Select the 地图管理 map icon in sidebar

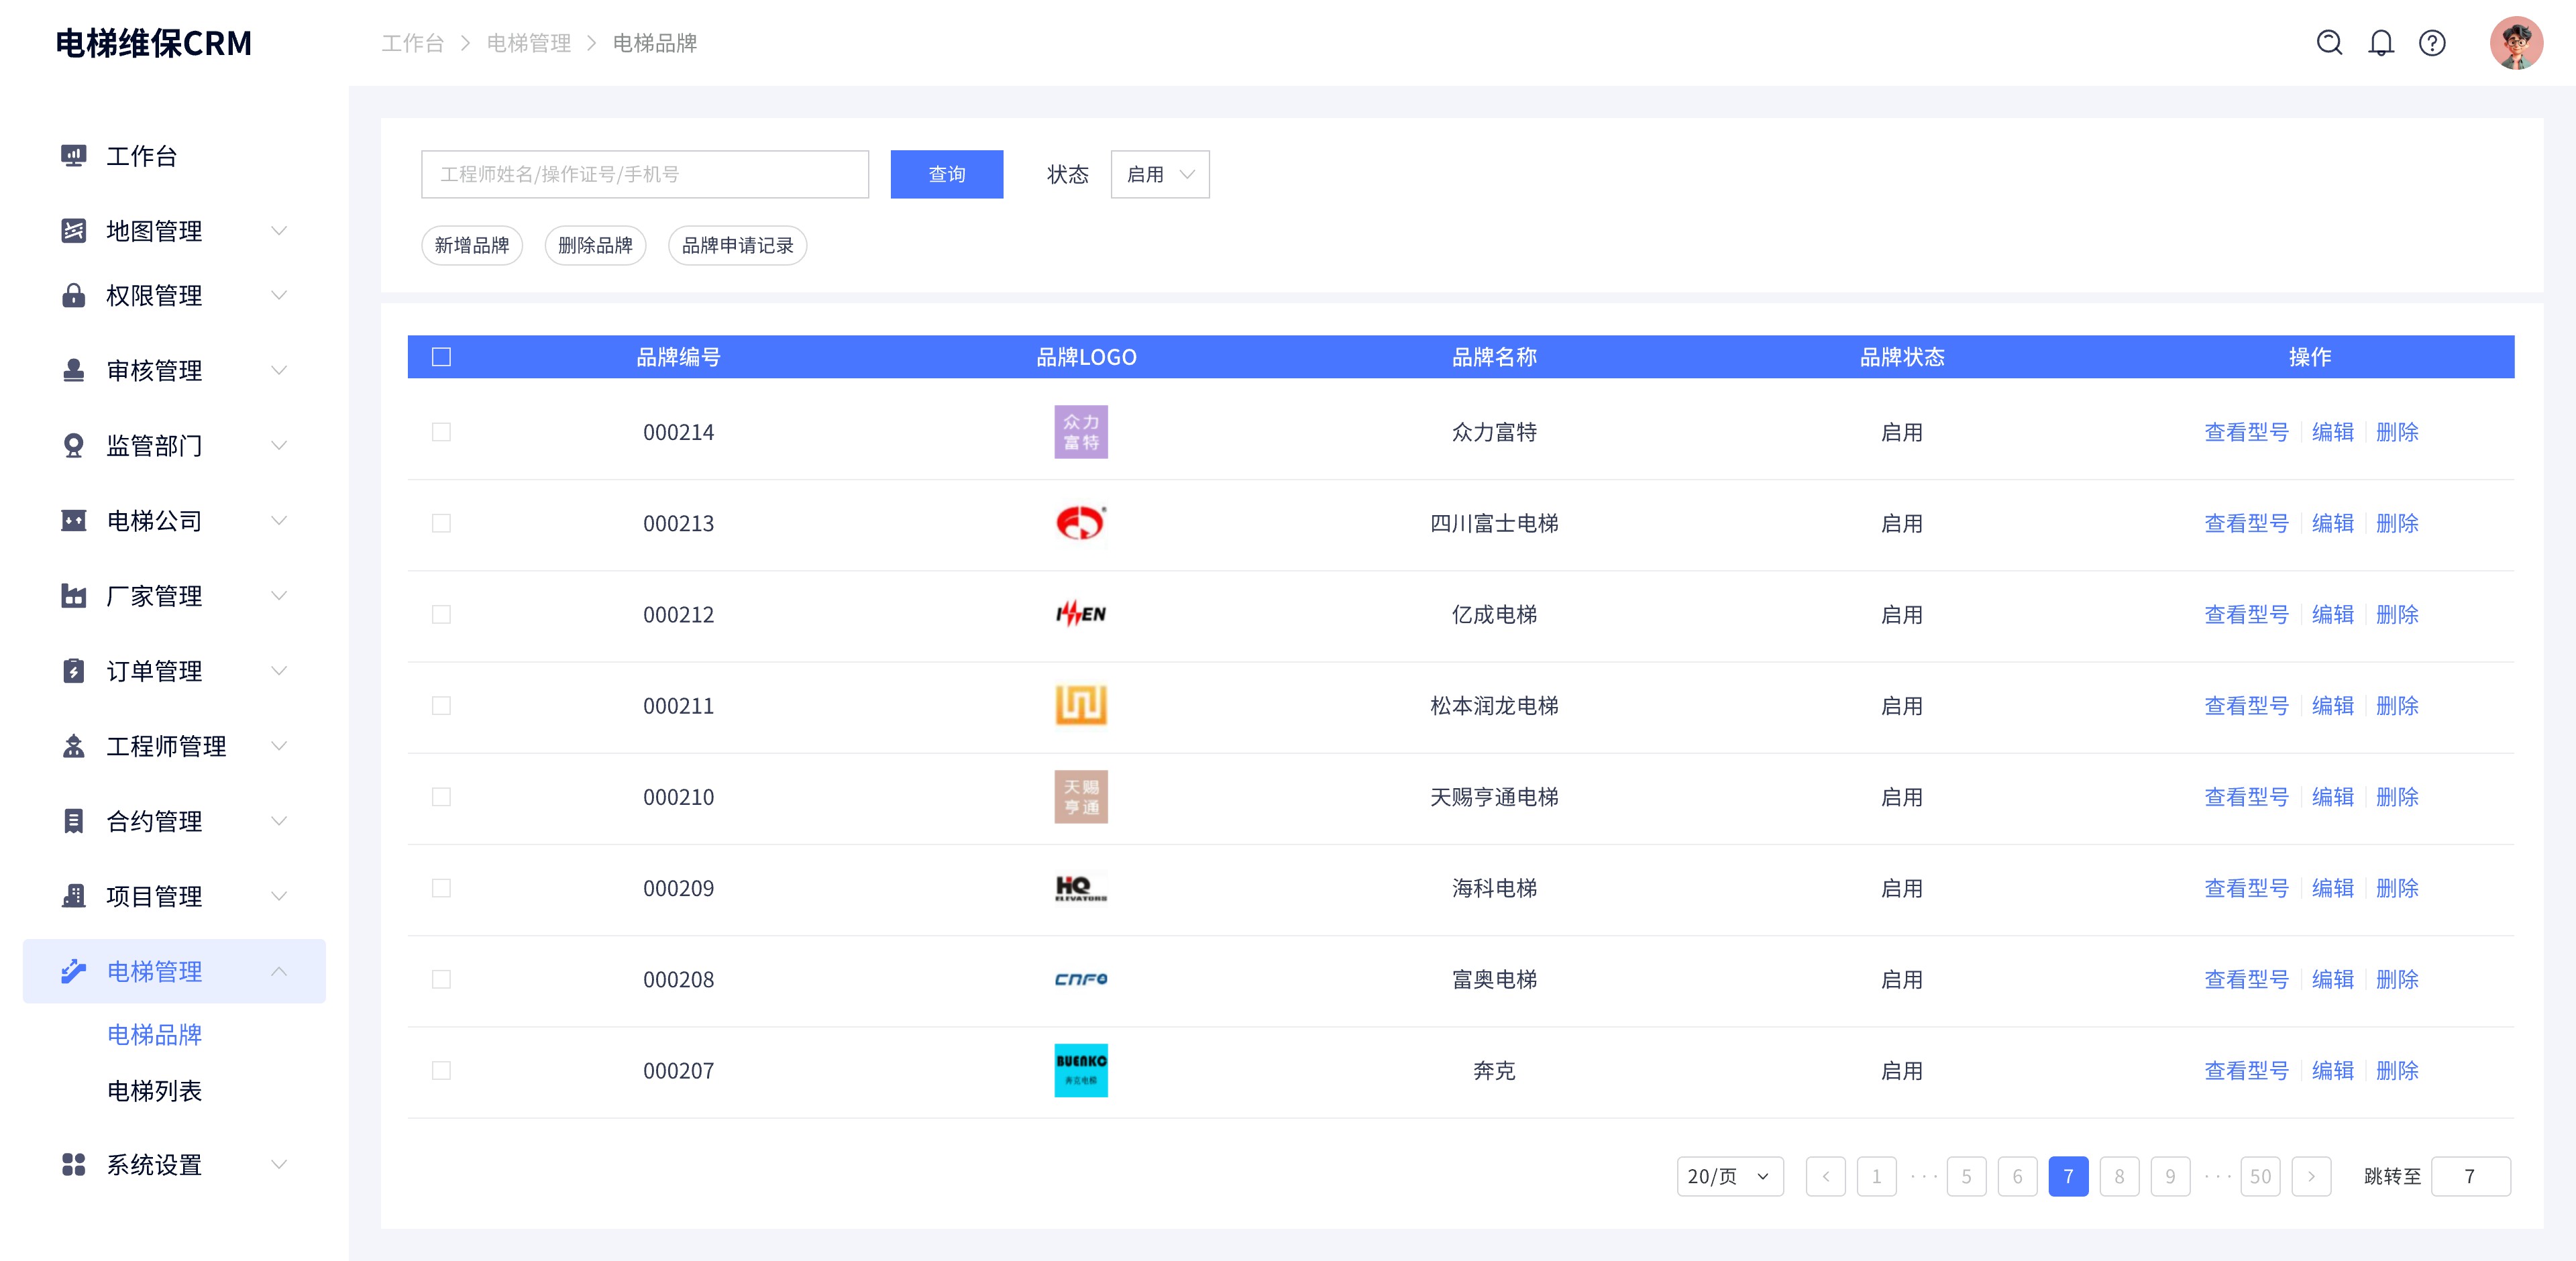[73, 230]
